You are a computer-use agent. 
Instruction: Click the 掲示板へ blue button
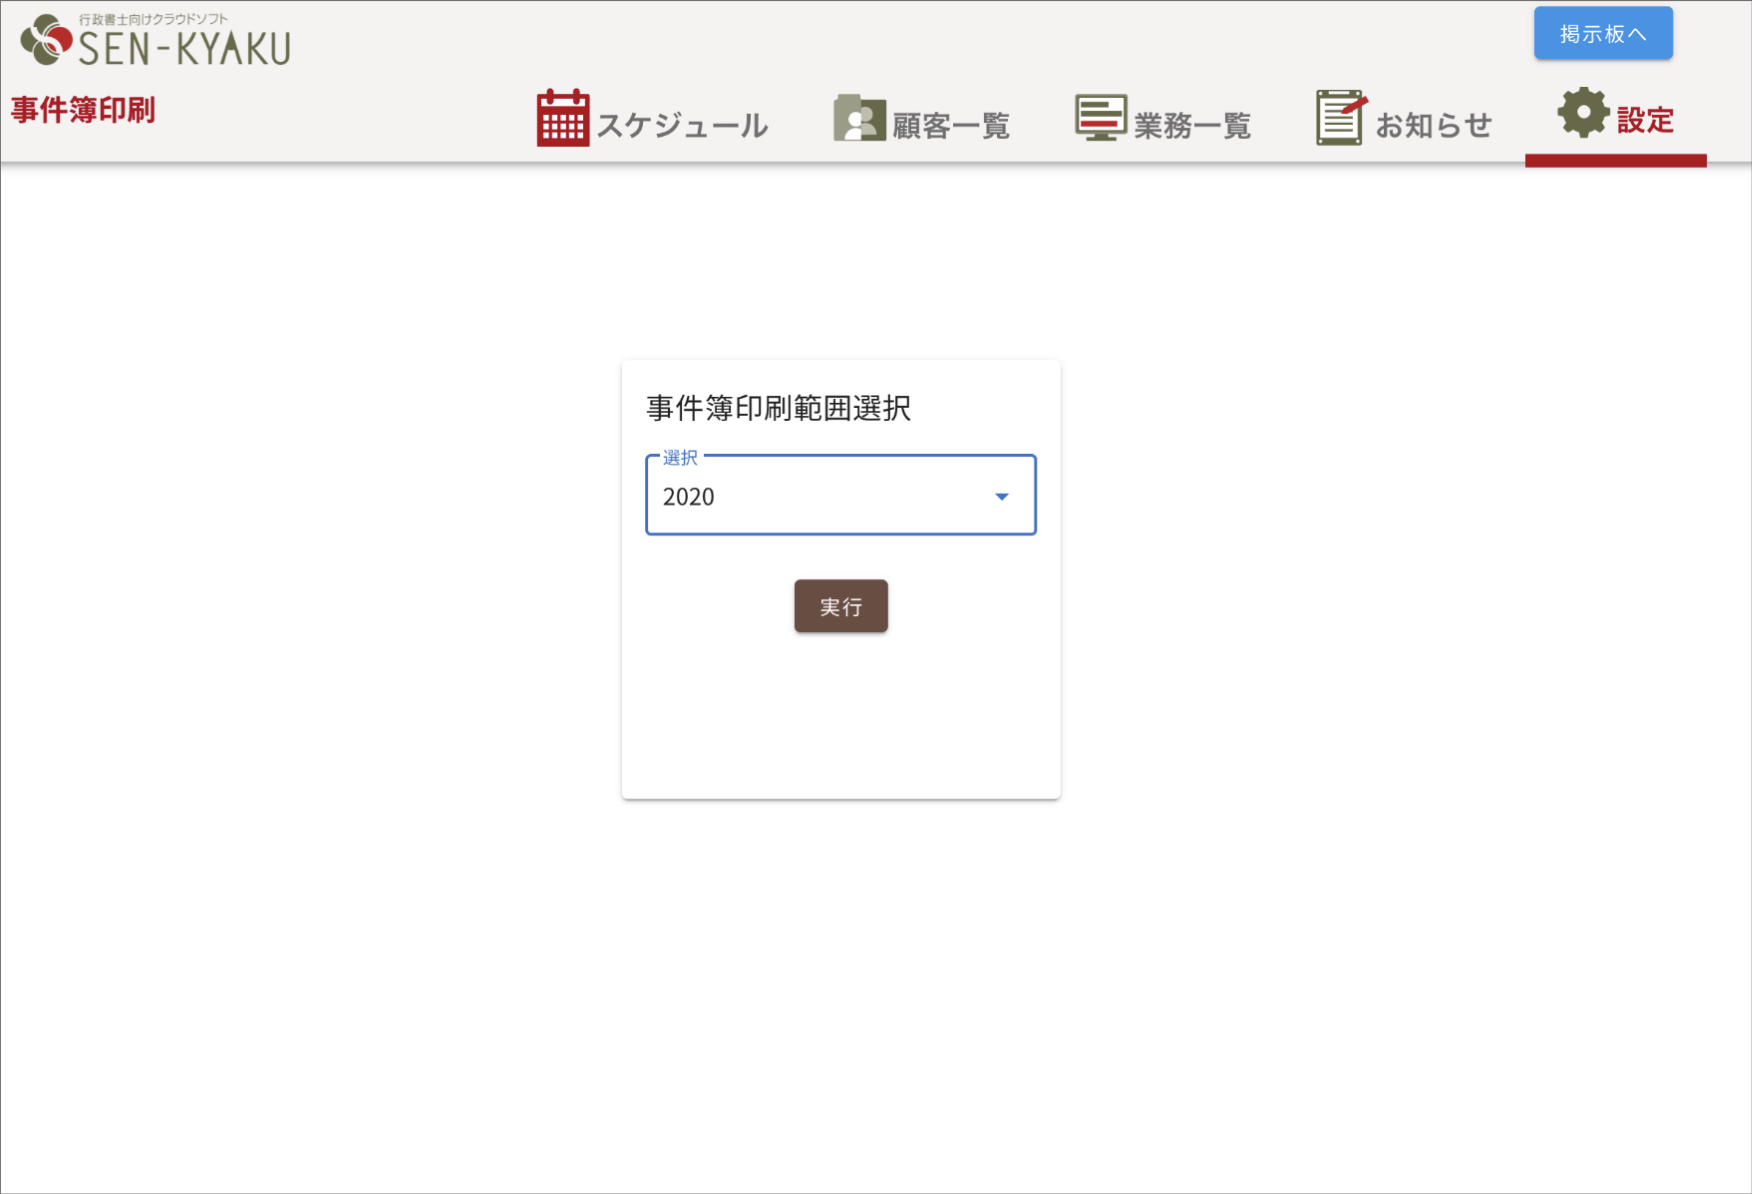[1603, 32]
